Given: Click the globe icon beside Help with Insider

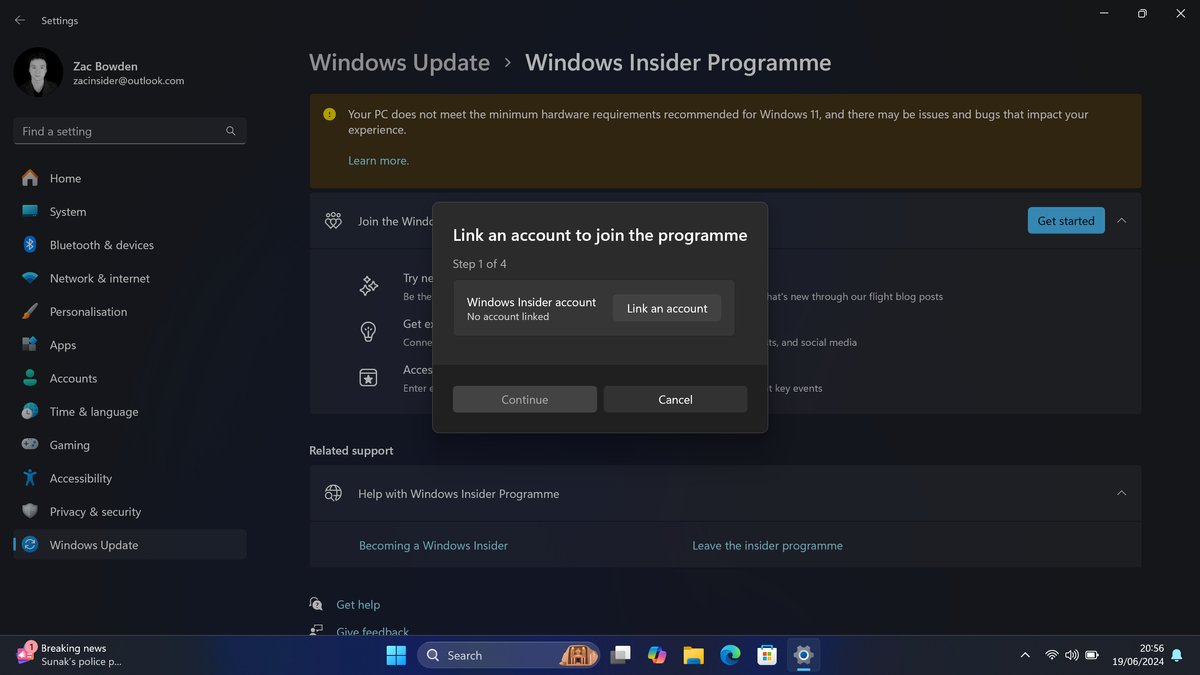Looking at the screenshot, I should pyautogui.click(x=333, y=493).
